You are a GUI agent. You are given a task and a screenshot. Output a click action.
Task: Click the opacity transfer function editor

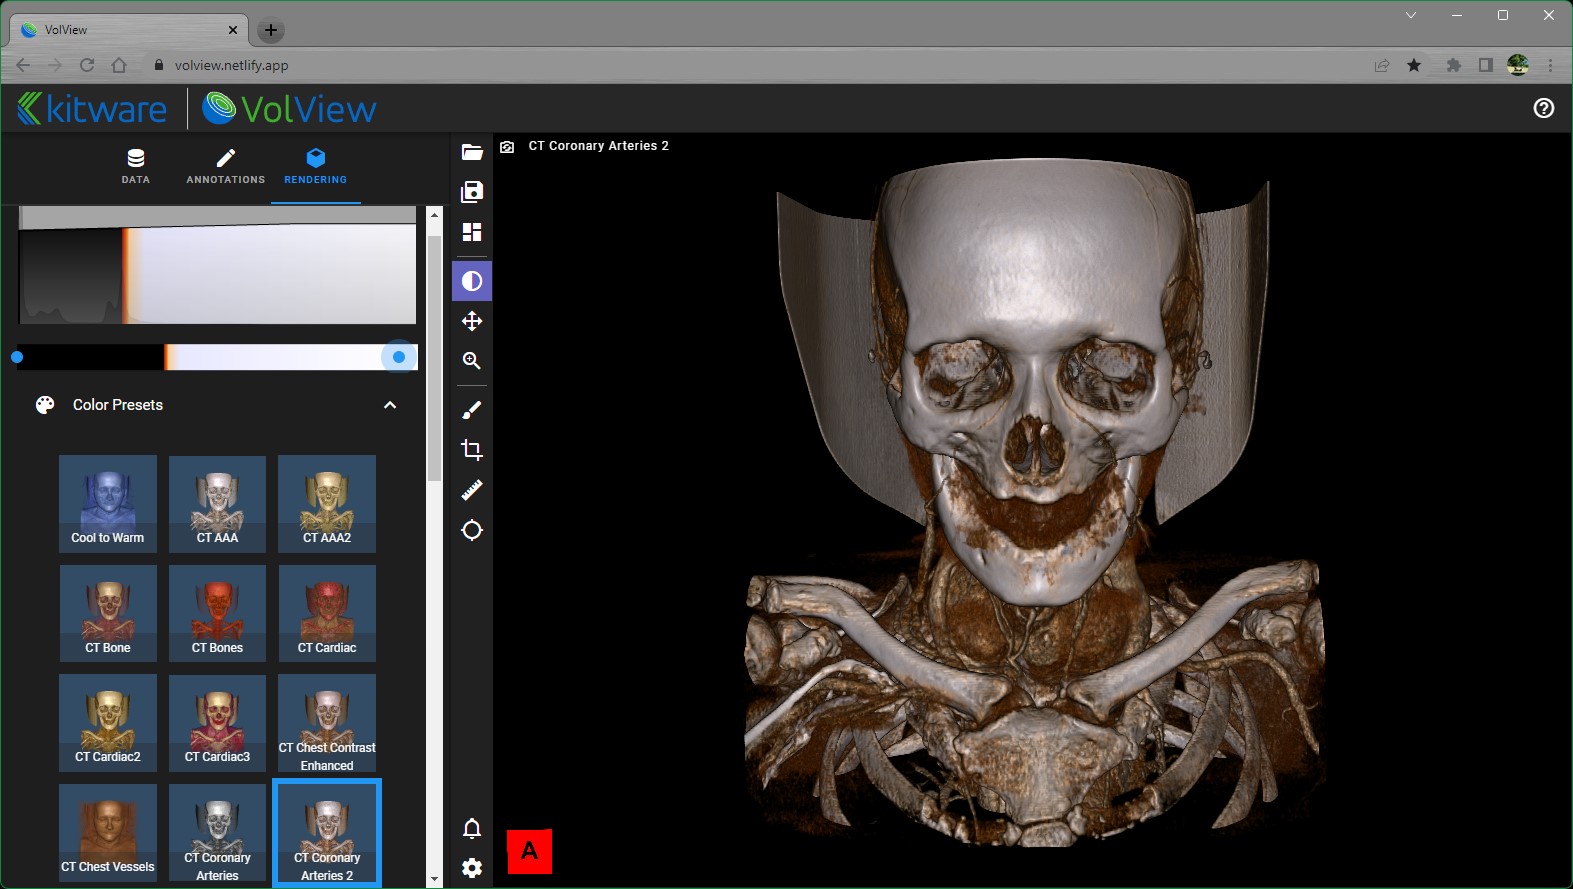click(x=217, y=265)
